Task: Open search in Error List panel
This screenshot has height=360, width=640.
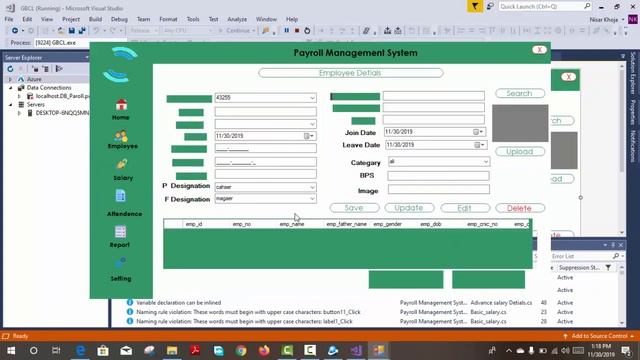Action: [x=616, y=256]
